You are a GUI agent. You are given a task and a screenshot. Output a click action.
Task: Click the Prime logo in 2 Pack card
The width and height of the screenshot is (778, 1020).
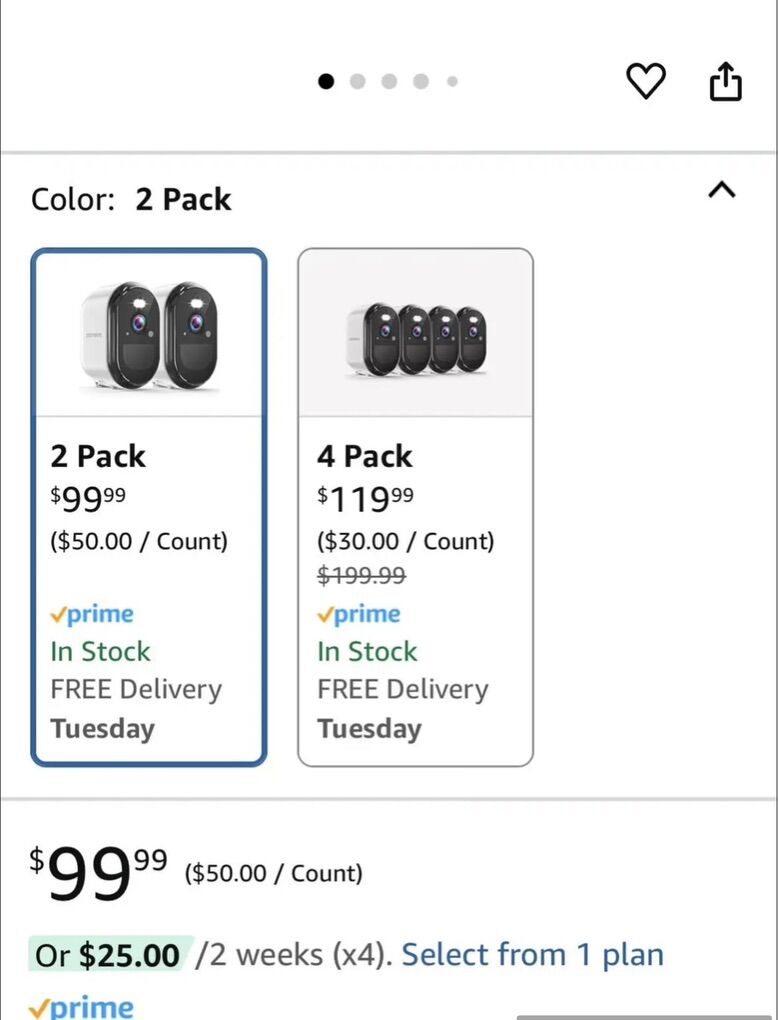coord(92,614)
